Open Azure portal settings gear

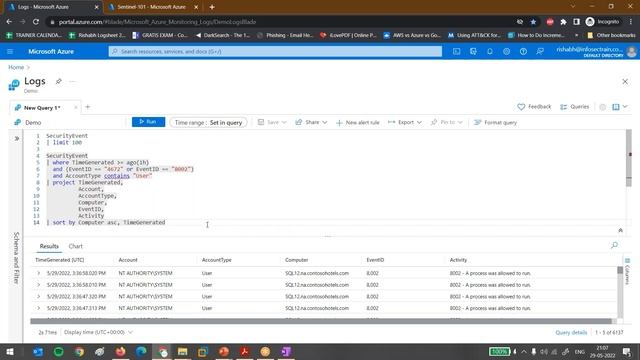click(x=507, y=51)
